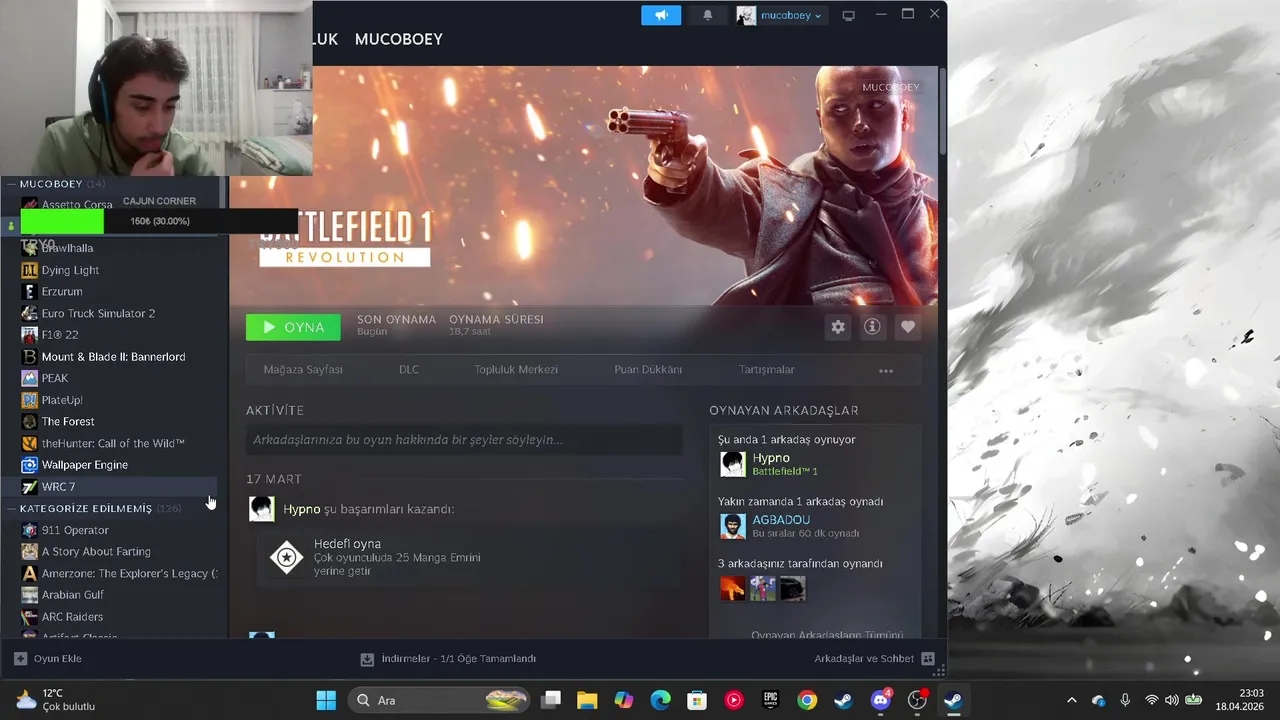This screenshot has height=720, width=1280.
Task: Collapse the KATEGORİZE EDİLMEMİŞ category
Action: coord(11,509)
